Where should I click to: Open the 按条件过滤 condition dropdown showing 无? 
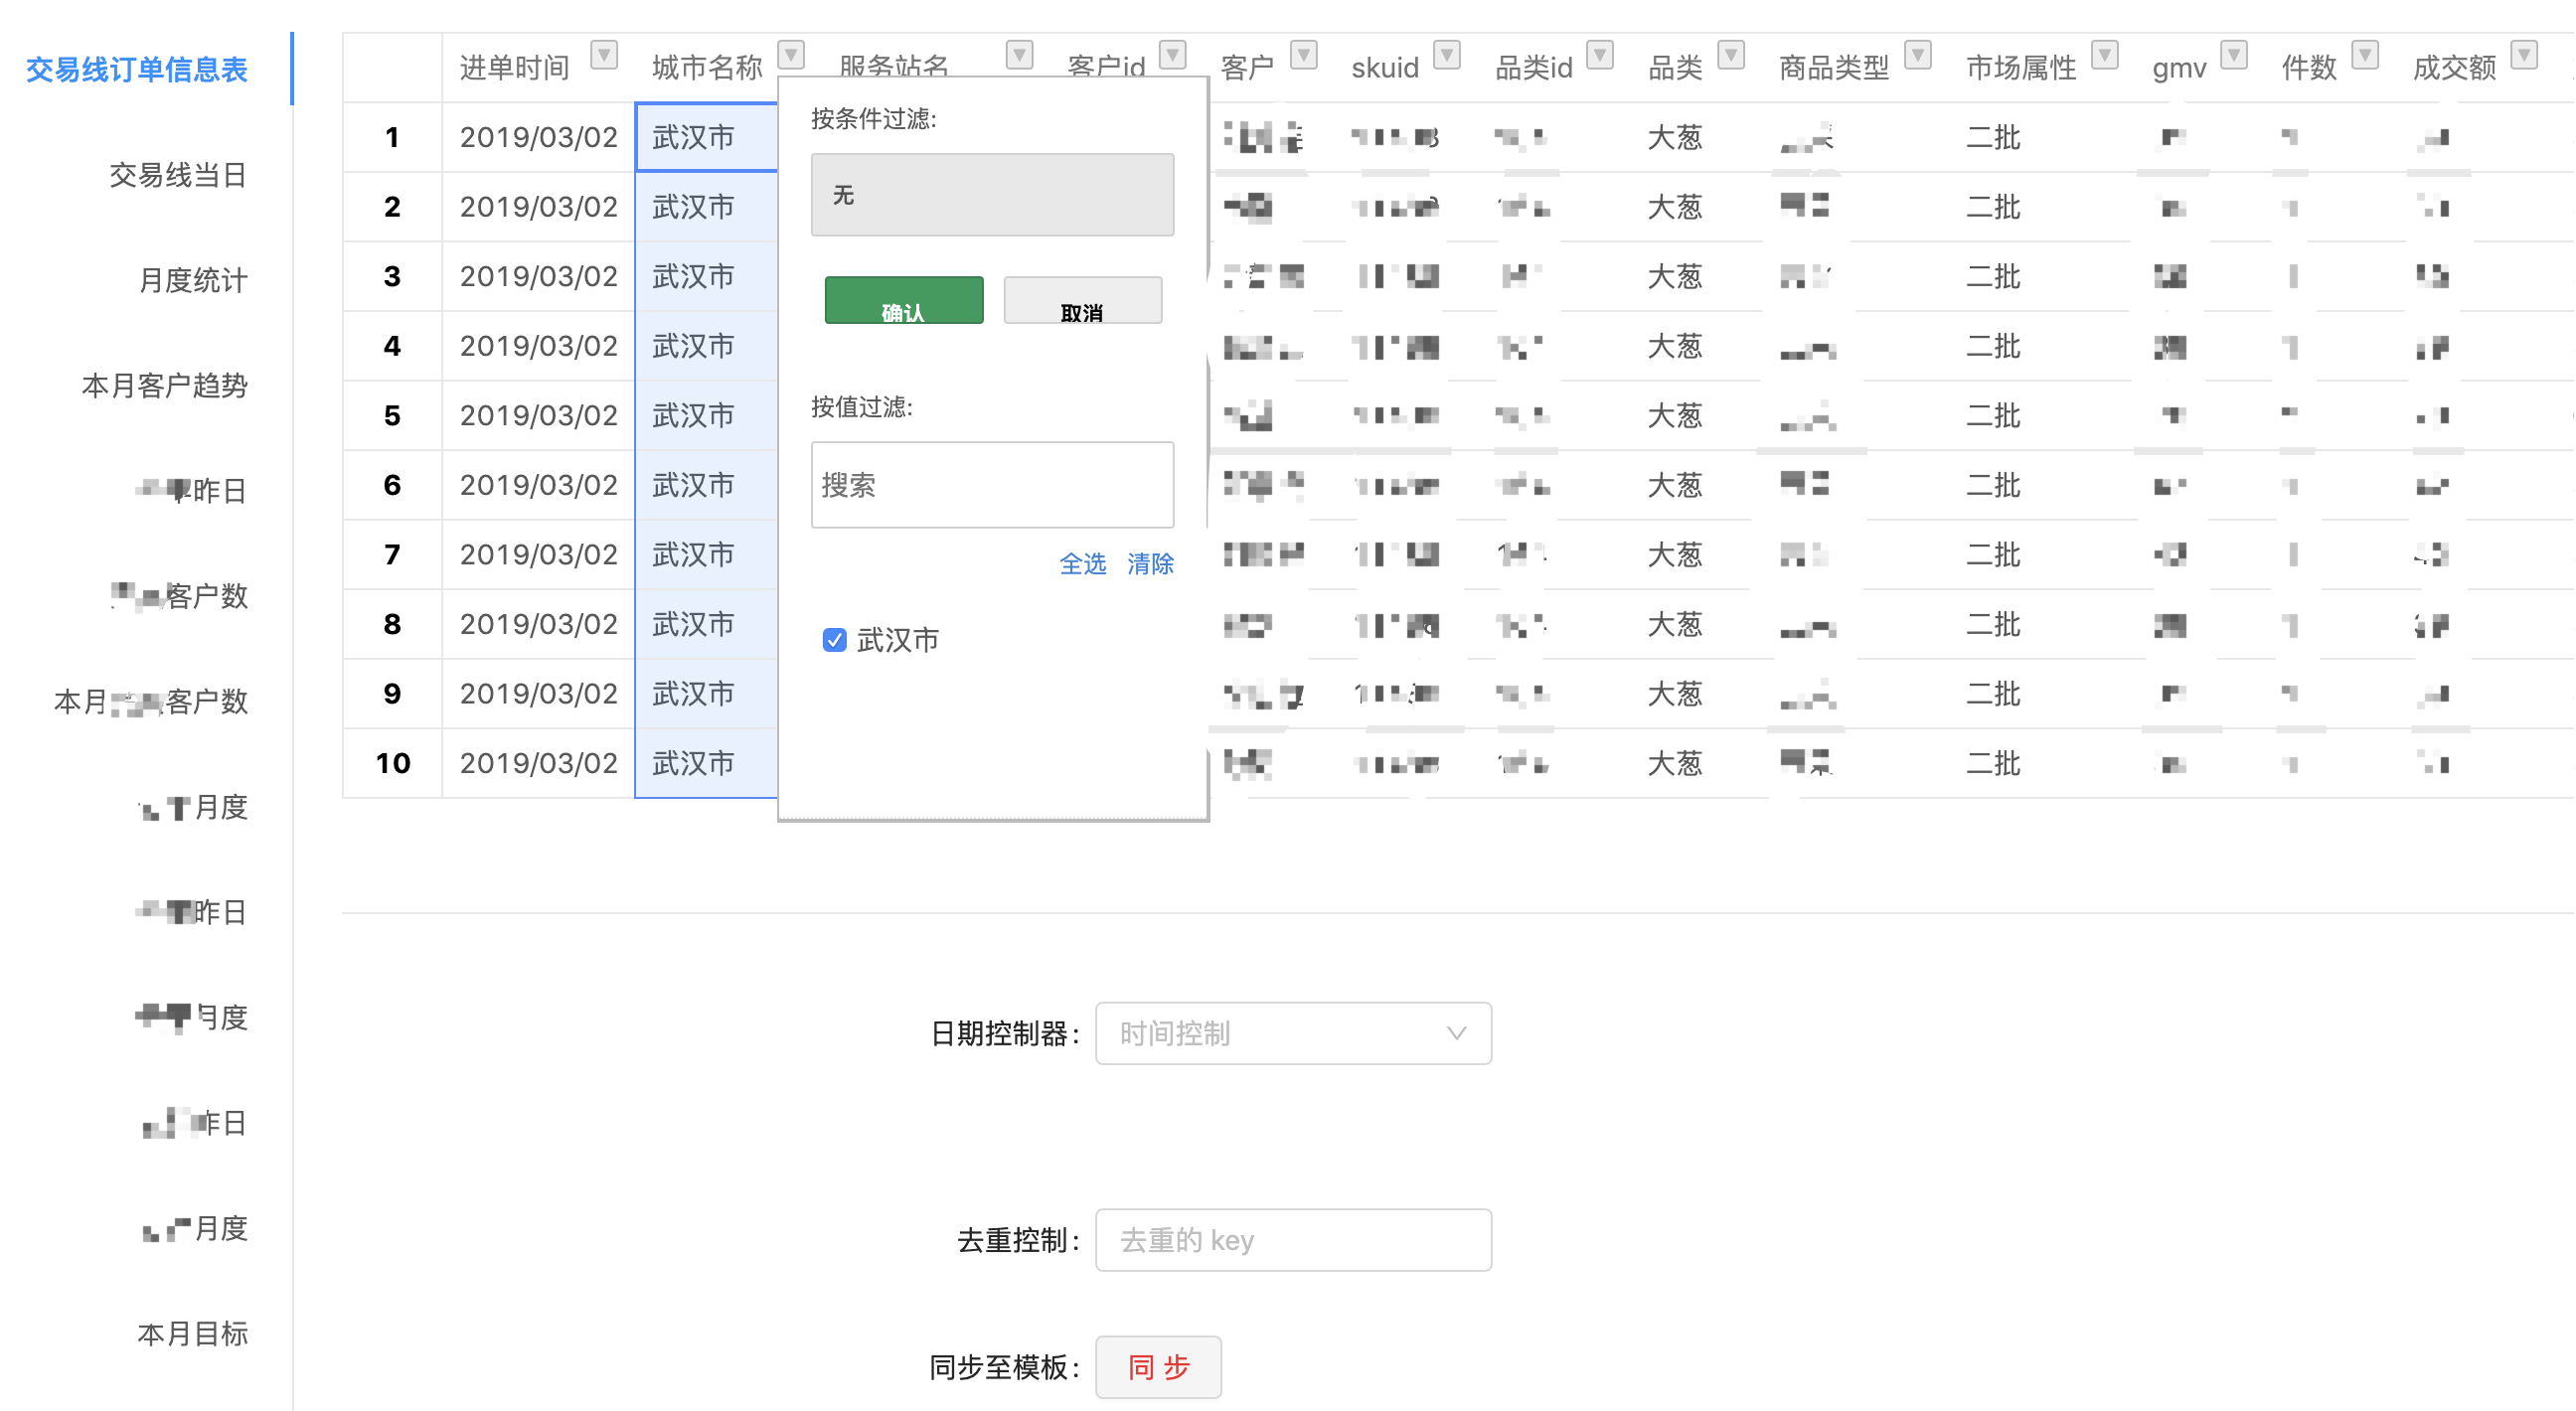[x=991, y=195]
